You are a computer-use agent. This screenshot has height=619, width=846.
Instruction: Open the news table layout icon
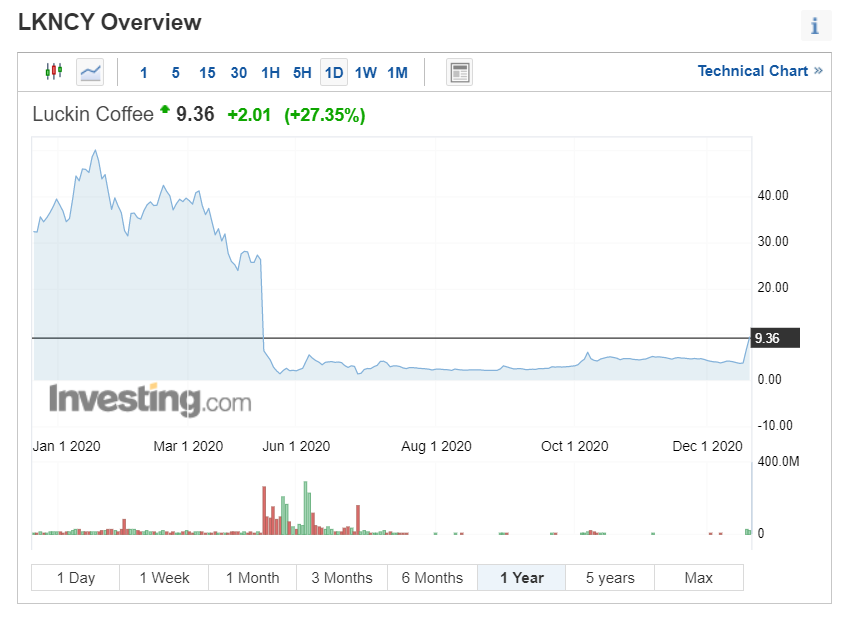click(460, 72)
